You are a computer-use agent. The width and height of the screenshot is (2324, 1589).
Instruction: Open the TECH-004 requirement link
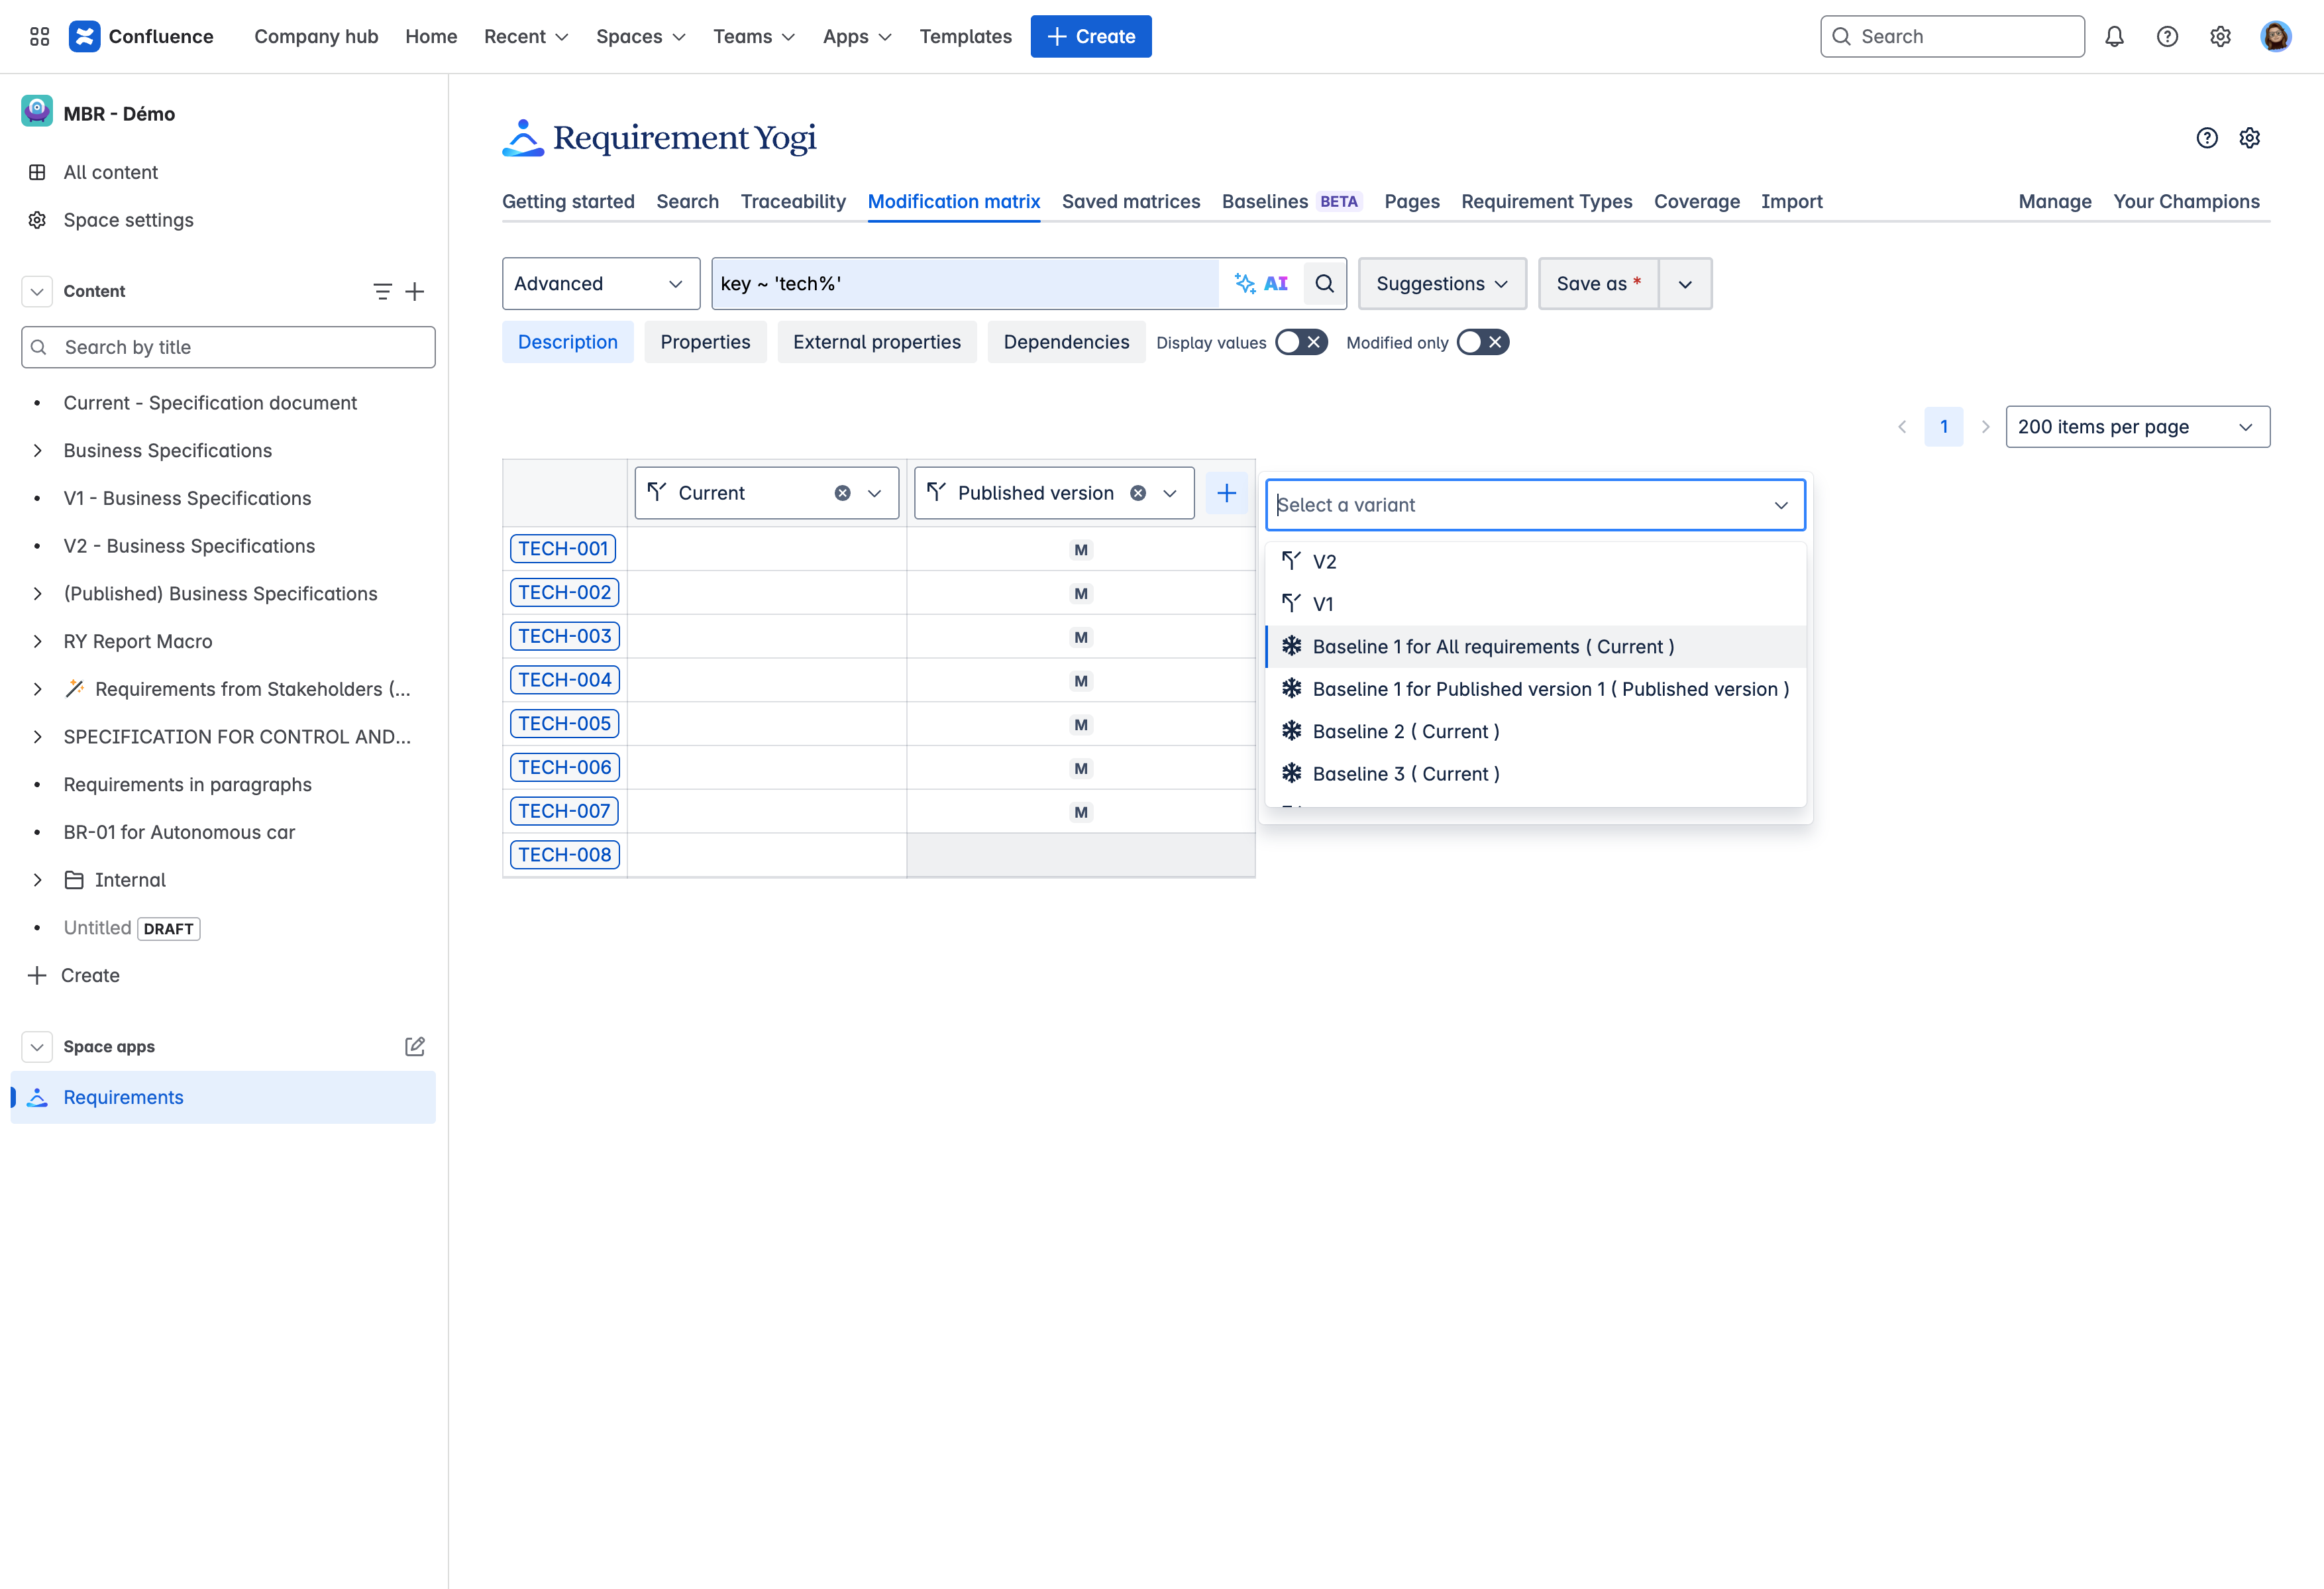coord(564,680)
